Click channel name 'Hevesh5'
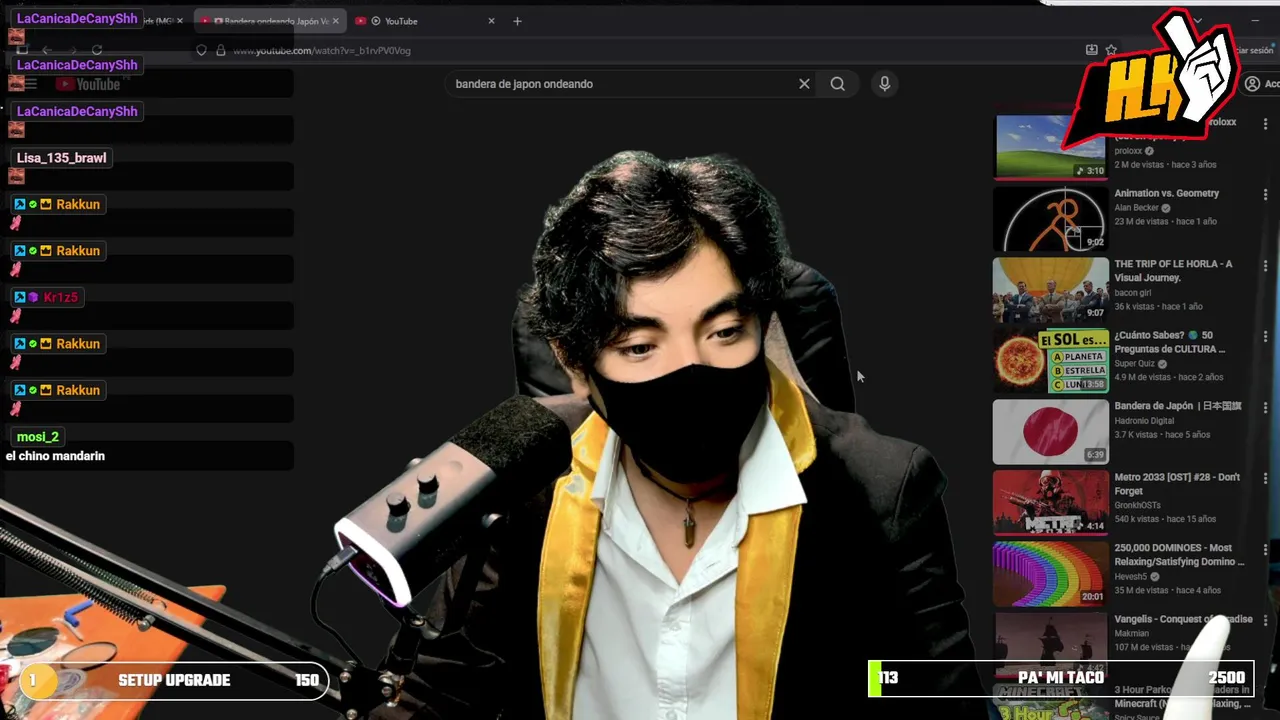1280x720 pixels. point(1132,577)
